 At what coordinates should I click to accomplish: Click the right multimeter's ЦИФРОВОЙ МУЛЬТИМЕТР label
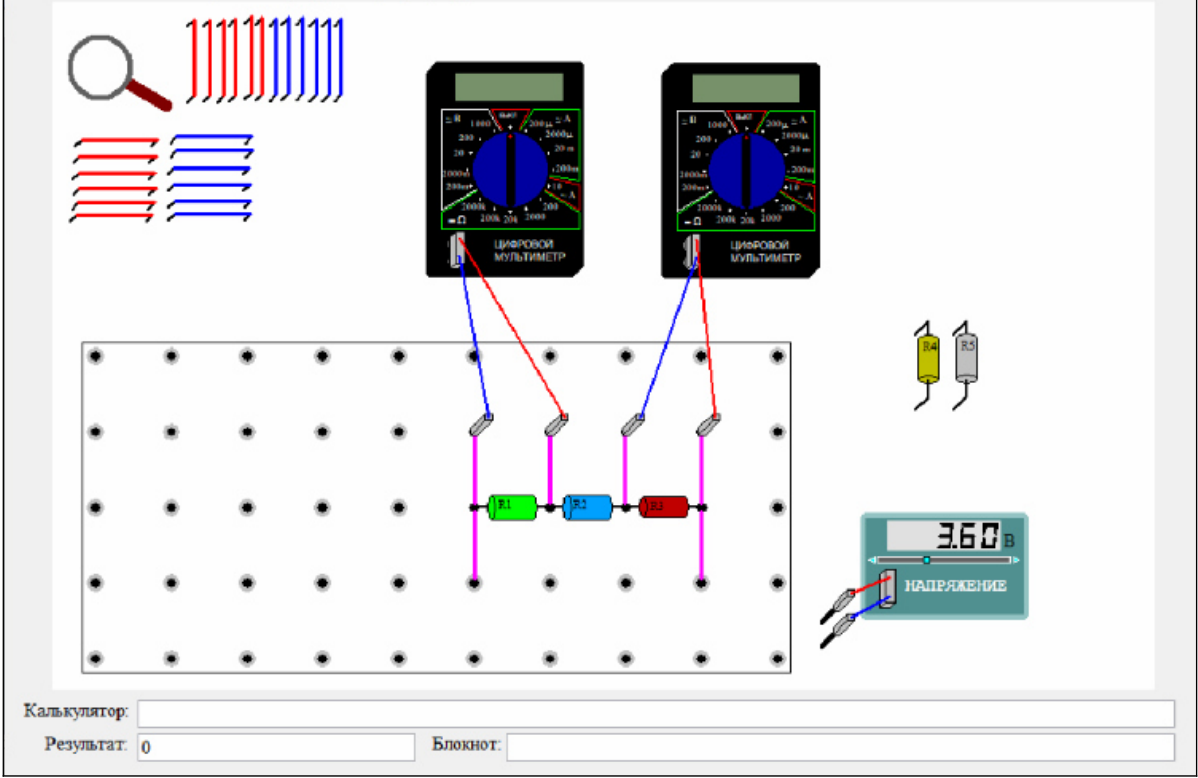[x=765, y=251]
